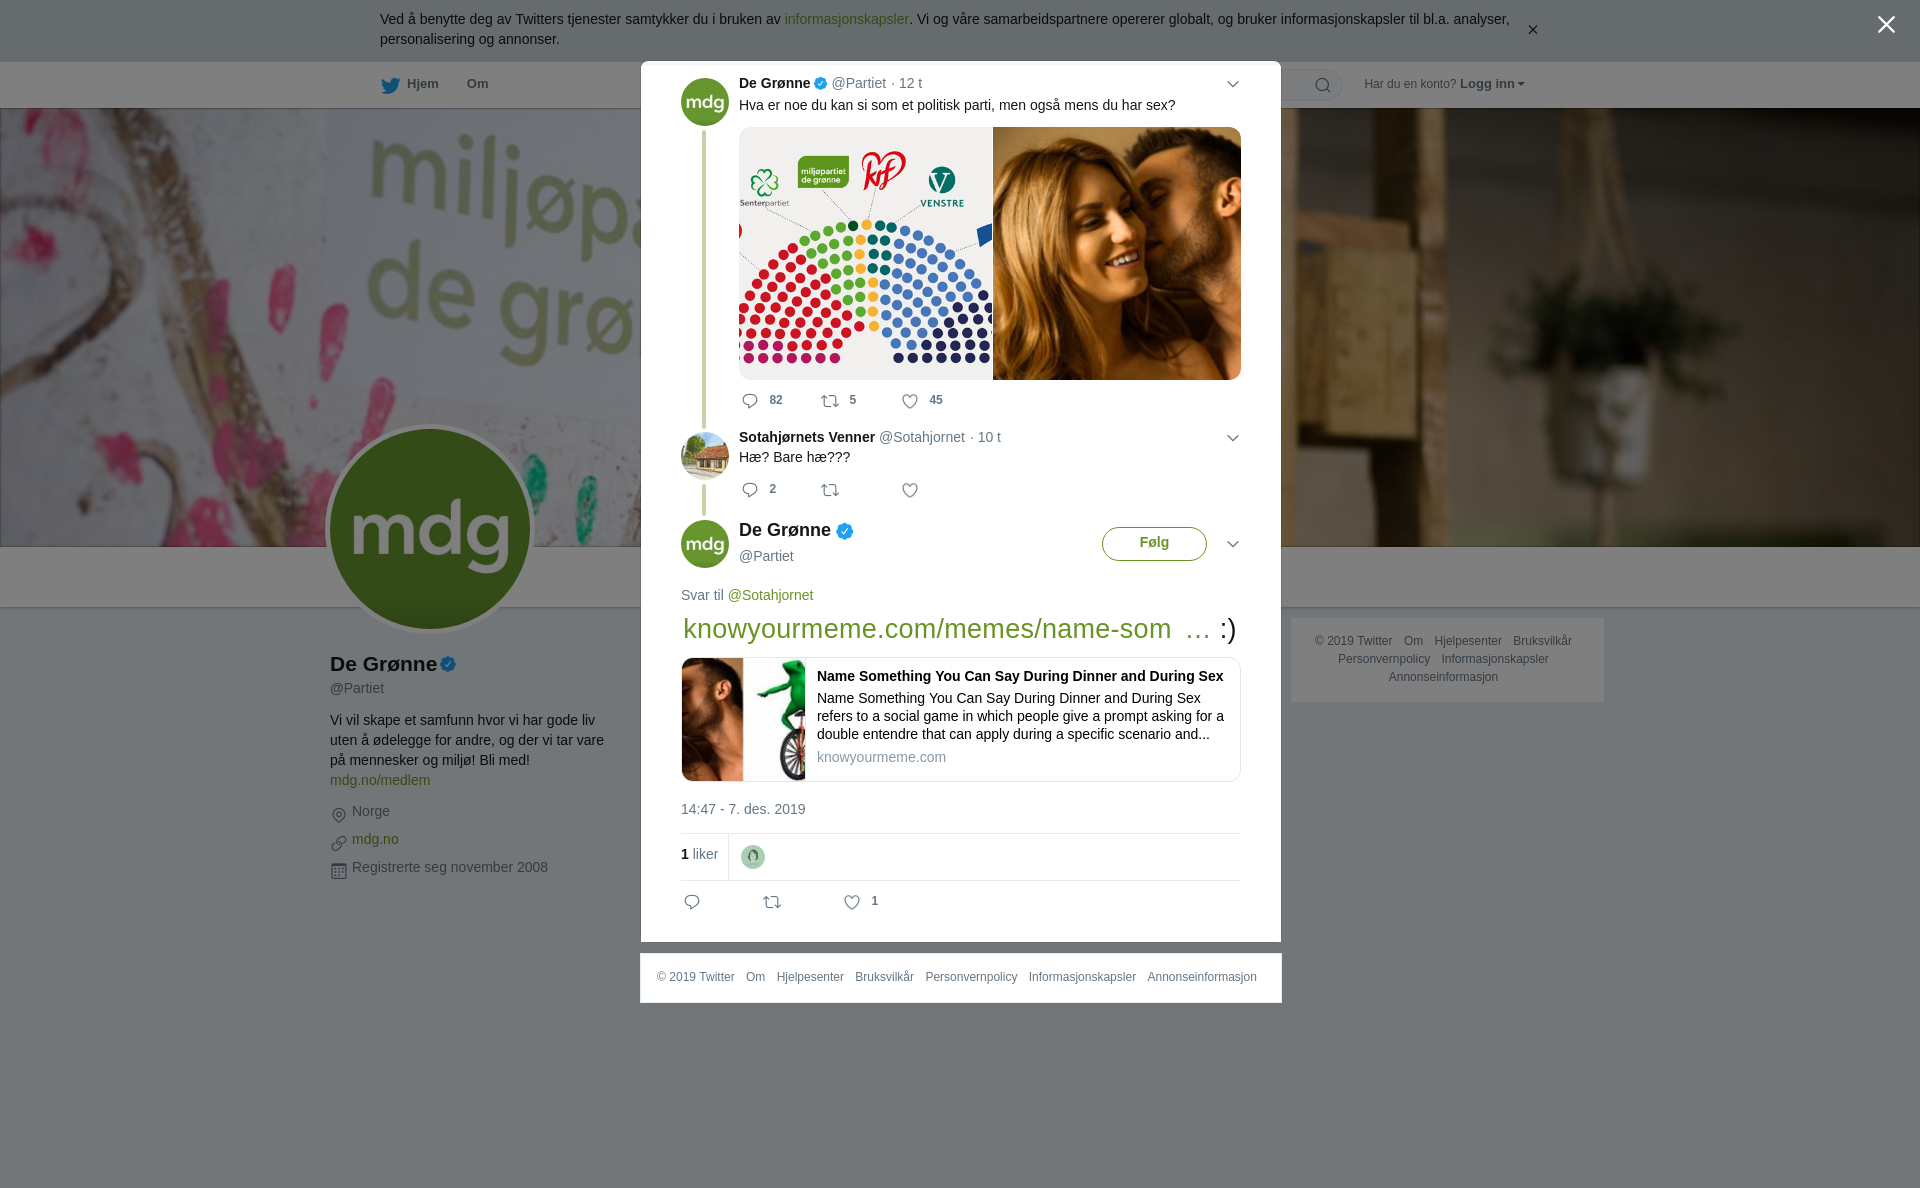1920x1188 pixels.
Task: Open the Om menu item in top navigation
Action: [477, 84]
